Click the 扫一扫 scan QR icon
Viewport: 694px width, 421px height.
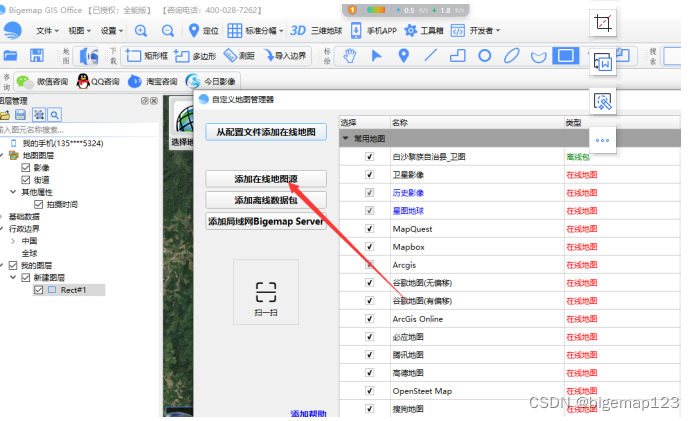tap(266, 292)
